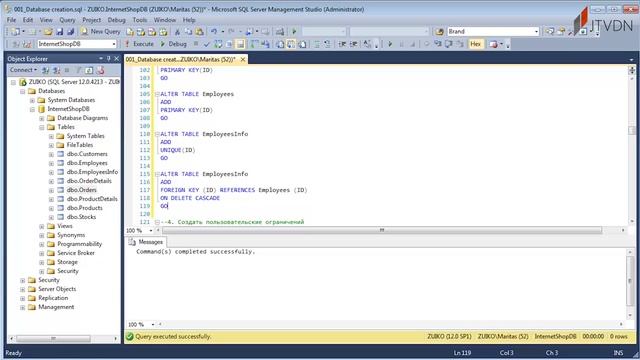
Task: Open the Brand find combo box
Action: coord(536,31)
